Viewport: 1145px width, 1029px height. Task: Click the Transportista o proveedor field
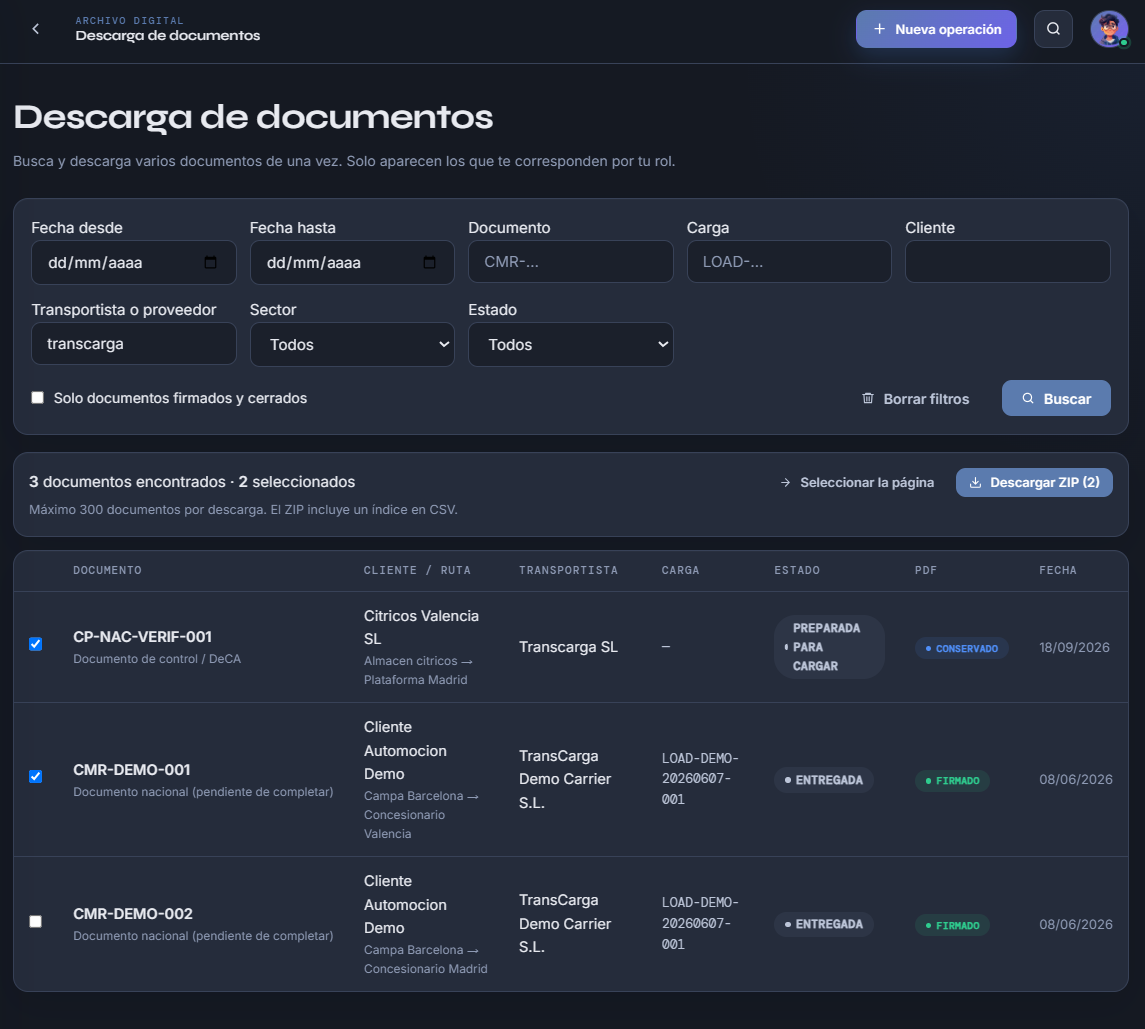tap(134, 343)
